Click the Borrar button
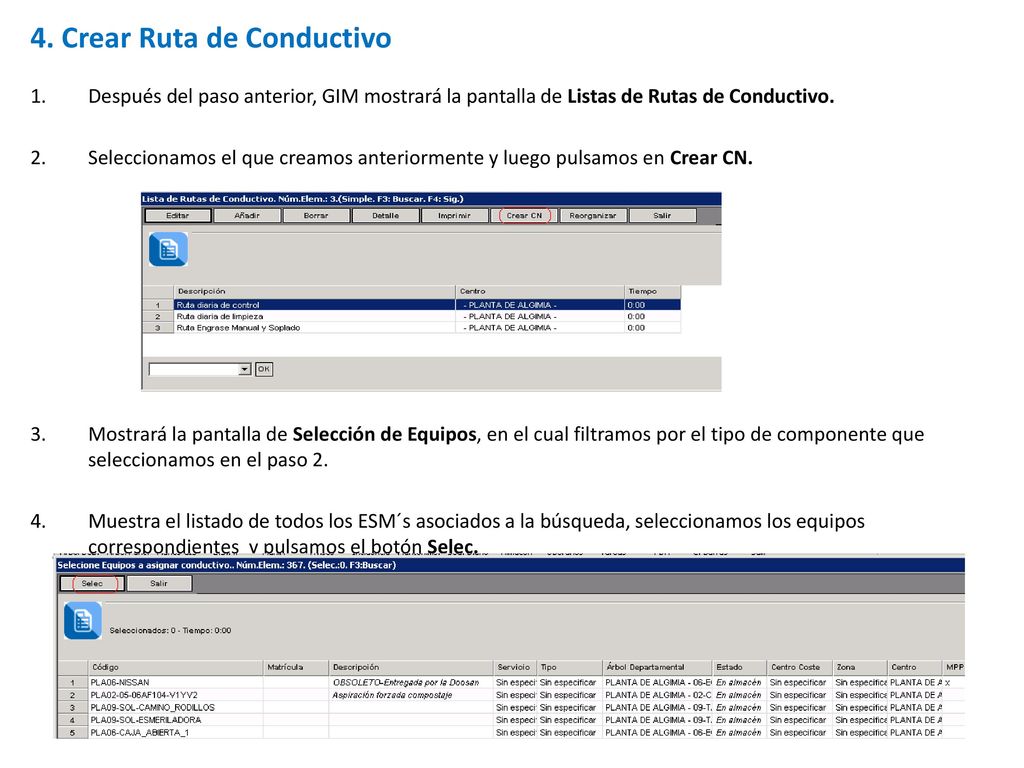1024x768 pixels. 316,216
